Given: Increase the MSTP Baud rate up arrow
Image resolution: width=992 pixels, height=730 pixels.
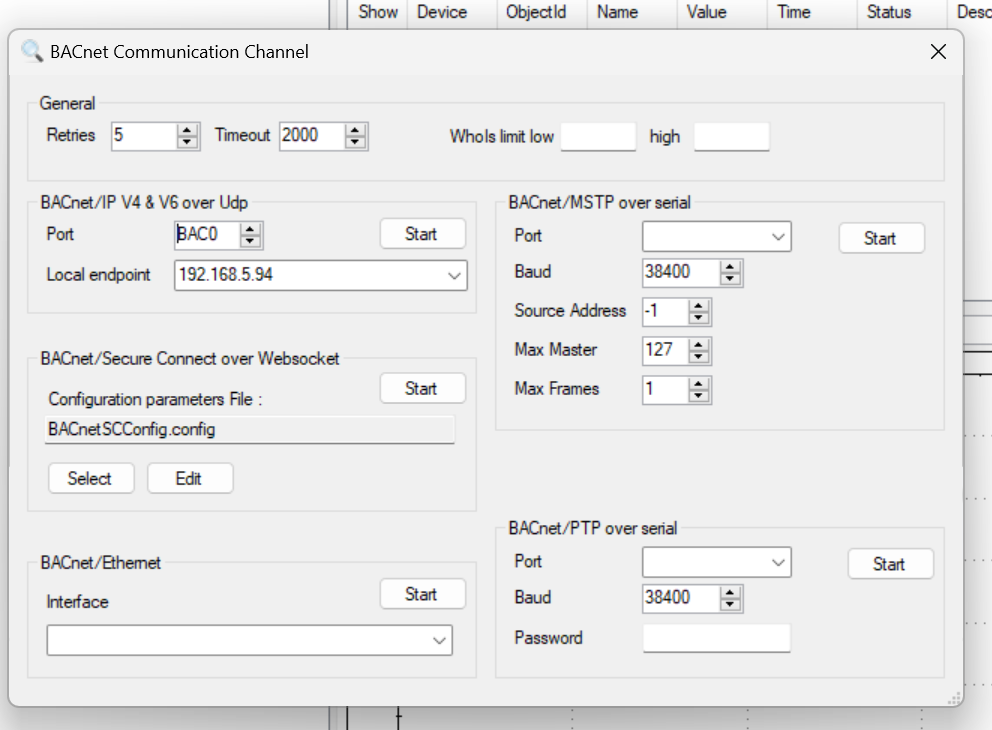Looking at the screenshot, I should pyautogui.click(x=730, y=267).
